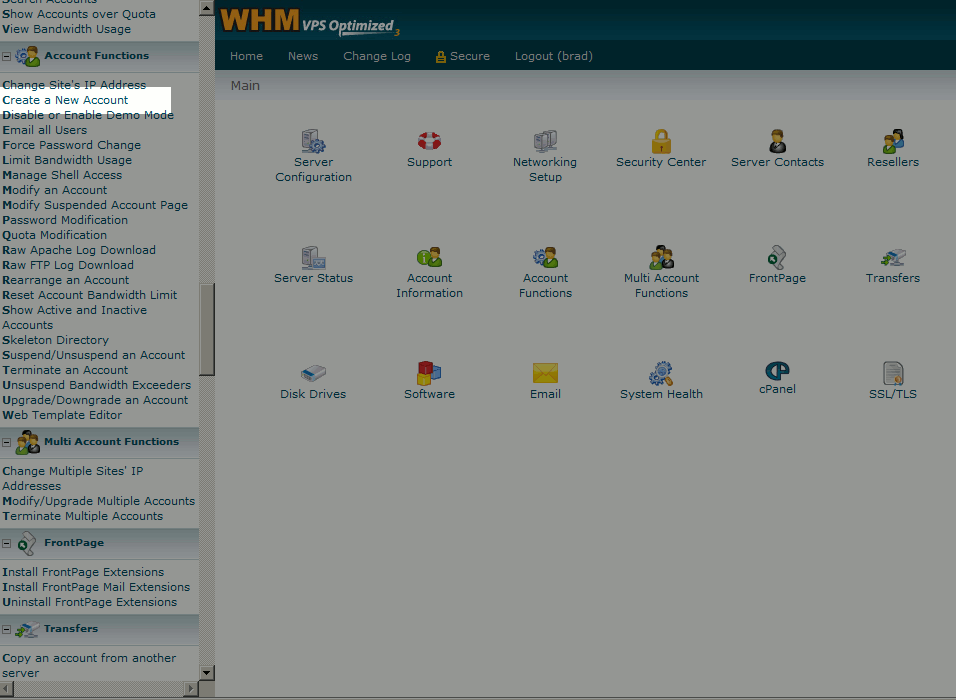The width and height of the screenshot is (956, 700).
Task: Open Modify Suspended Account Page link
Action: point(95,205)
